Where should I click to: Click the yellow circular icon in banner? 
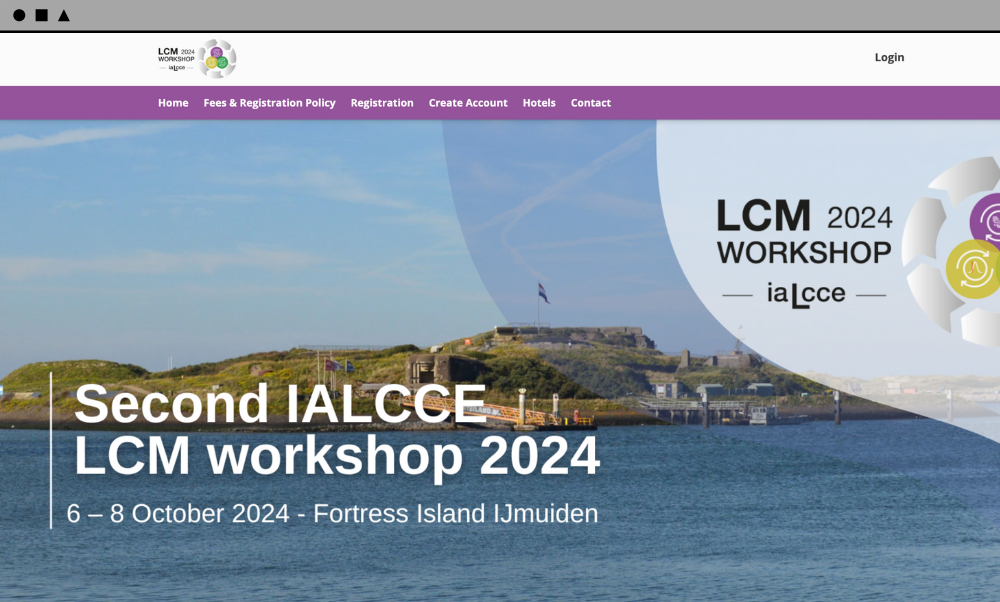click(973, 269)
